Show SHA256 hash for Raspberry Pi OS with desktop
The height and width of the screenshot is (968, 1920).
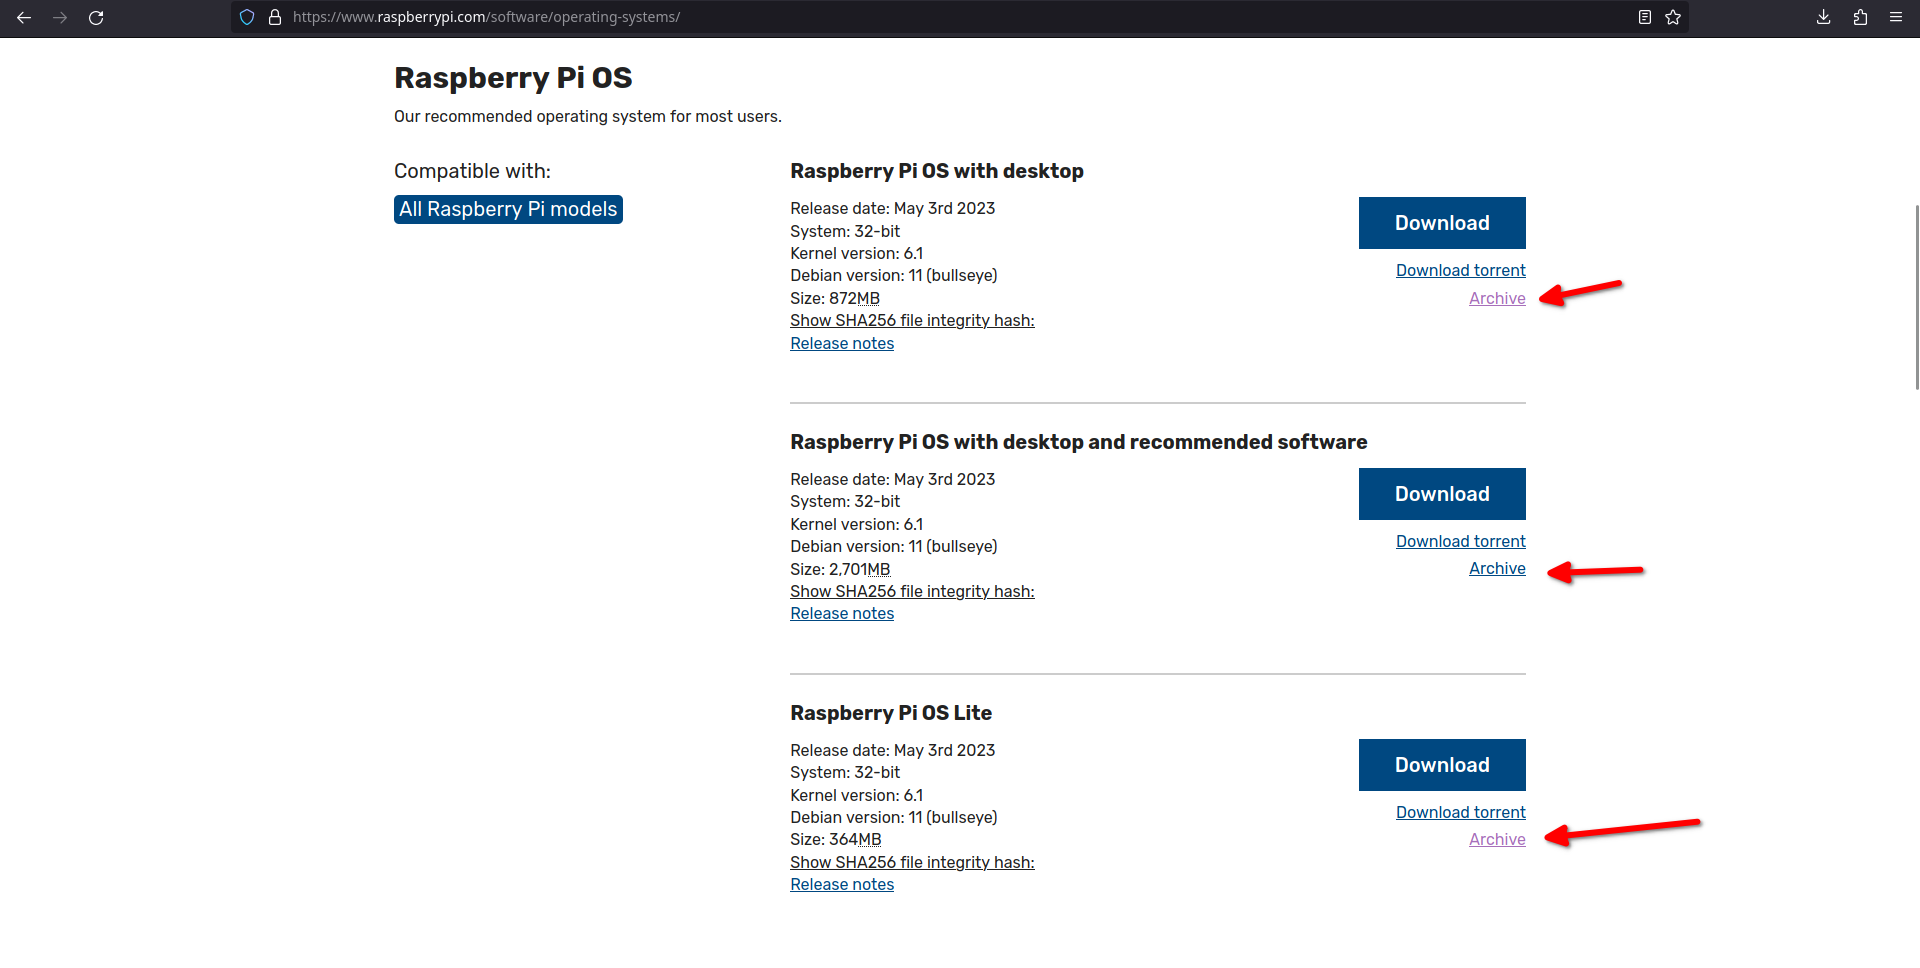[911, 320]
